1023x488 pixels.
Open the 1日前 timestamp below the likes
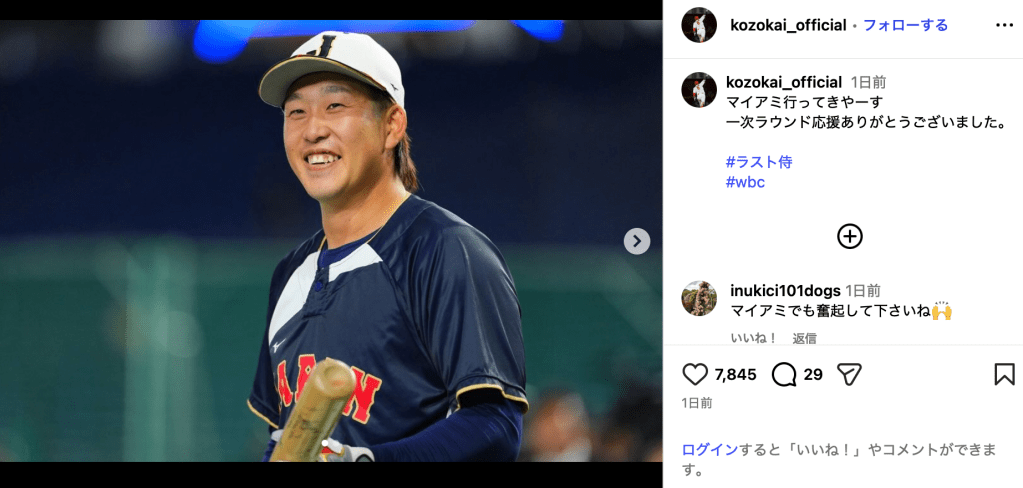[x=697, y=403]
